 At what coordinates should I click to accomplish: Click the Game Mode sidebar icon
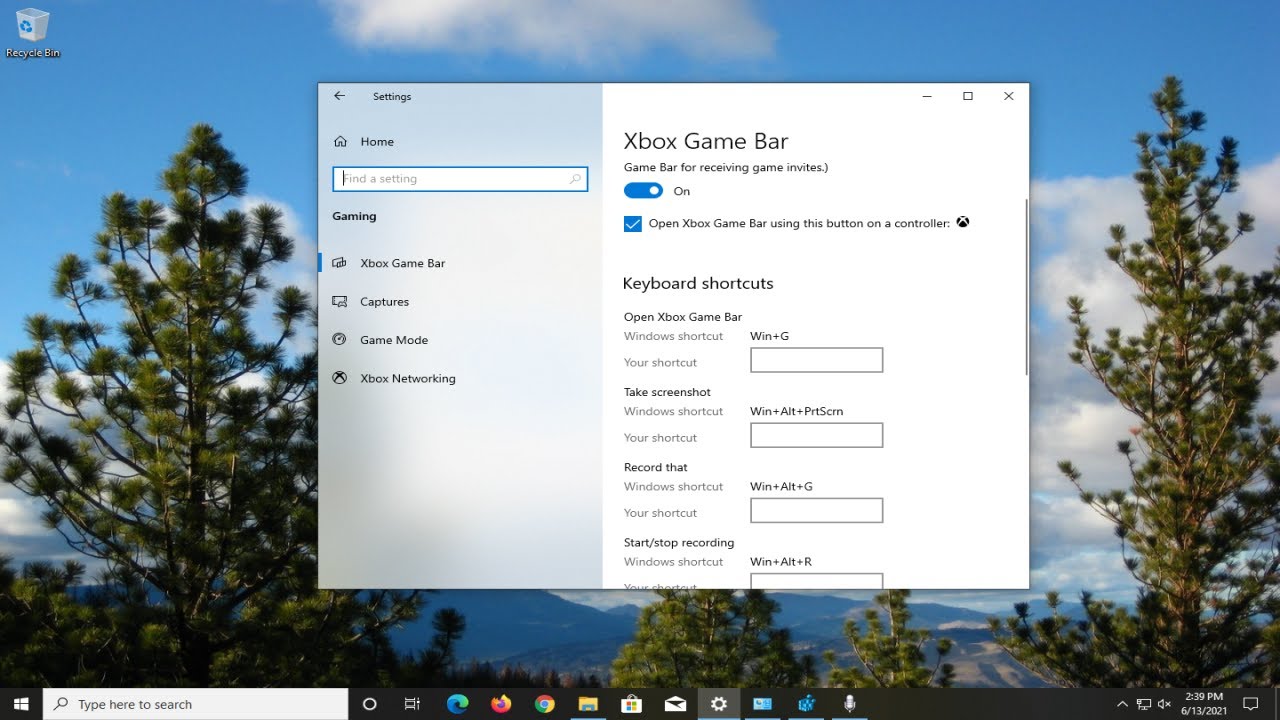pyautogui.click(x=340, y=340)
